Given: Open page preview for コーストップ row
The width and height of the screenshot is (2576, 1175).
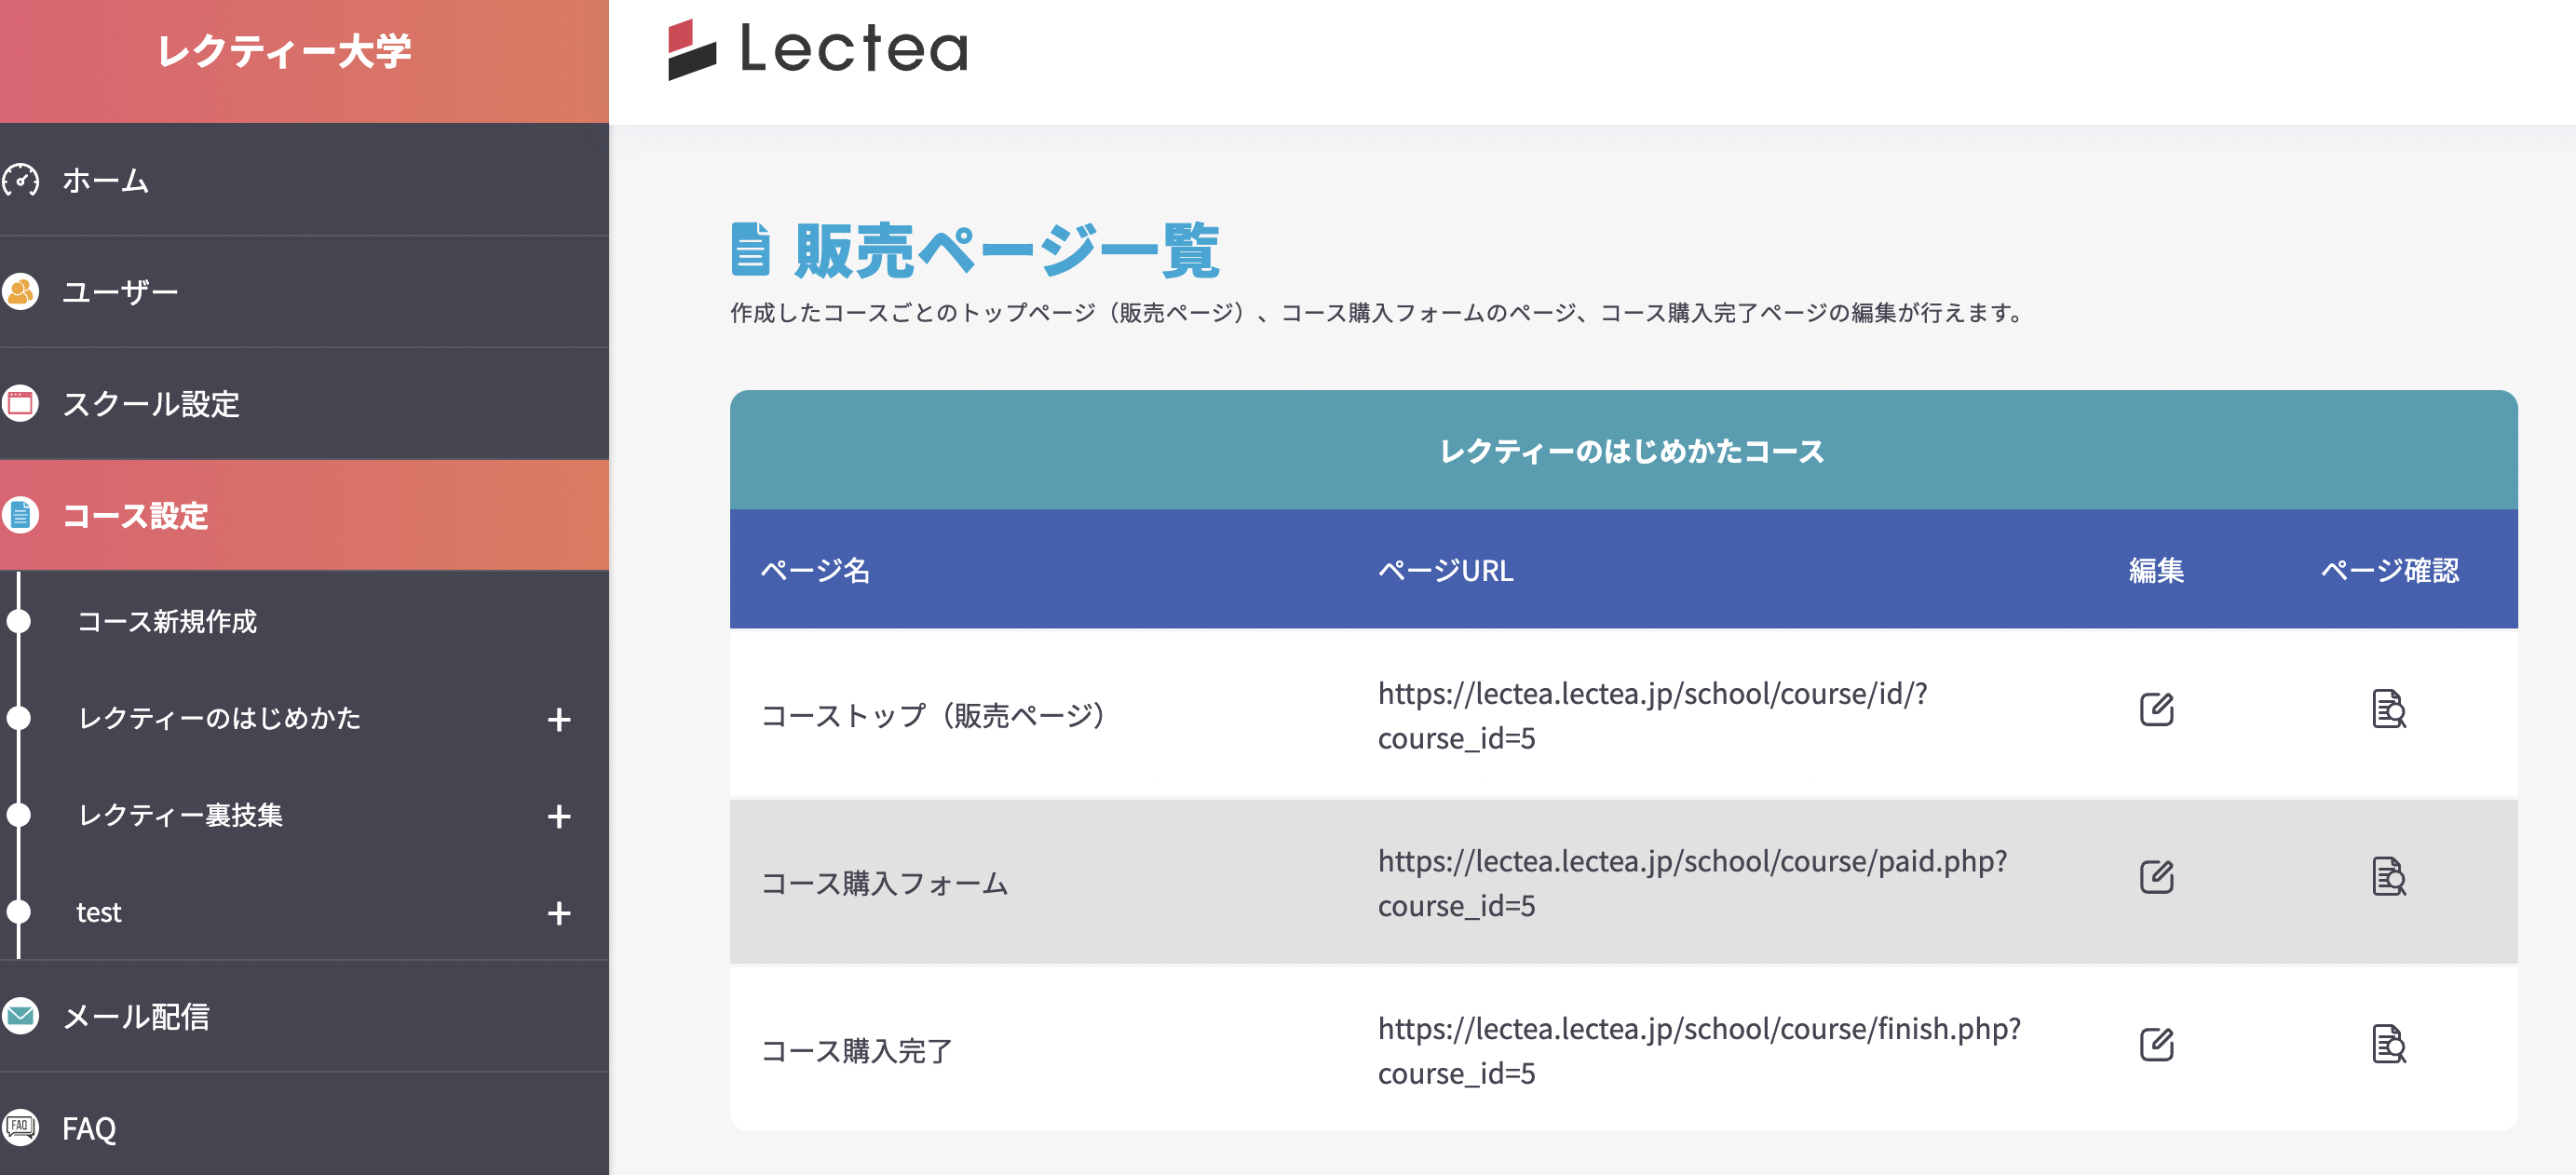Looking at the screenshot, I should coord(2388,709).
